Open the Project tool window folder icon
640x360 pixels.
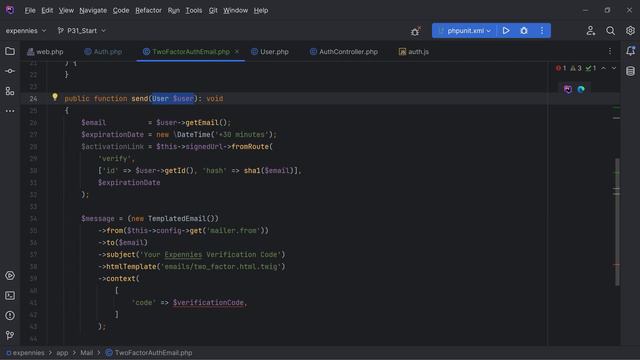pos(10,51)
